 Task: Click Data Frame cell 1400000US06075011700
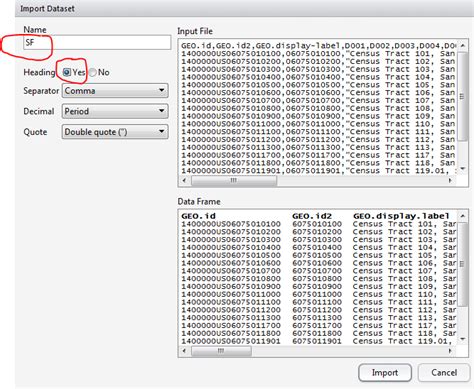(231, 325)
